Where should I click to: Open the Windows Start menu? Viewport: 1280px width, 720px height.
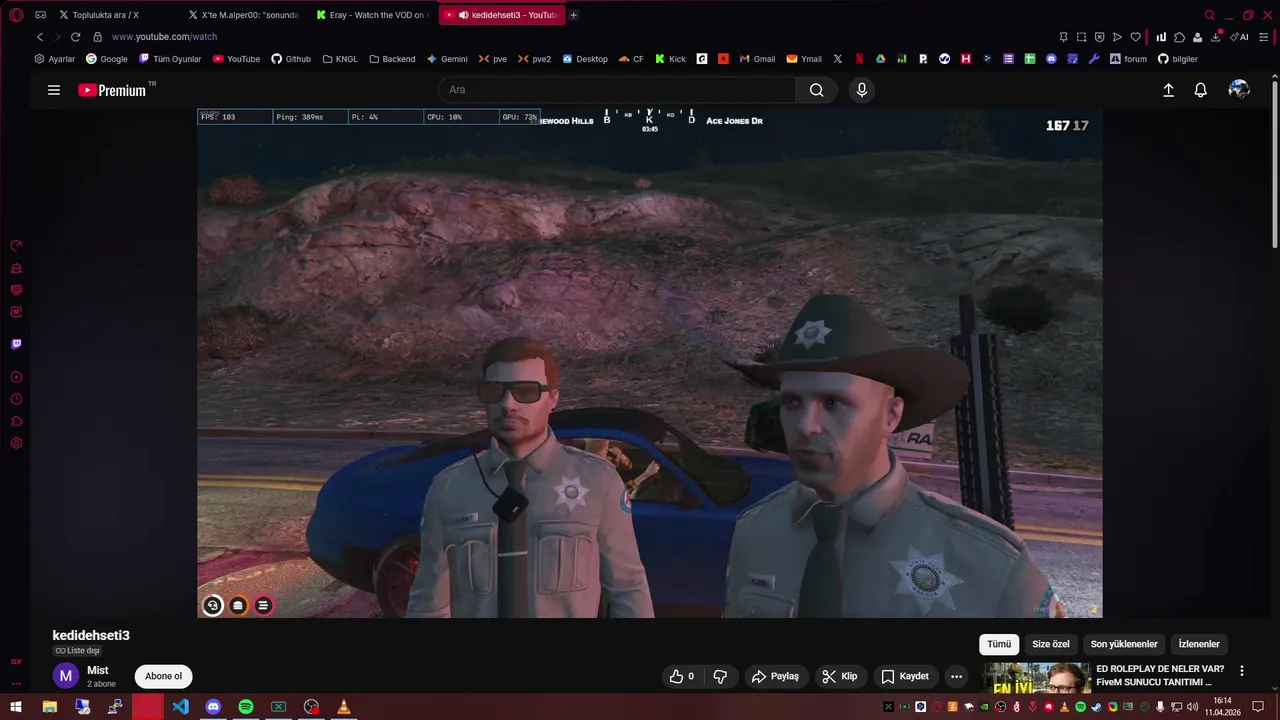pyautogui.click(x=16, y=707)
